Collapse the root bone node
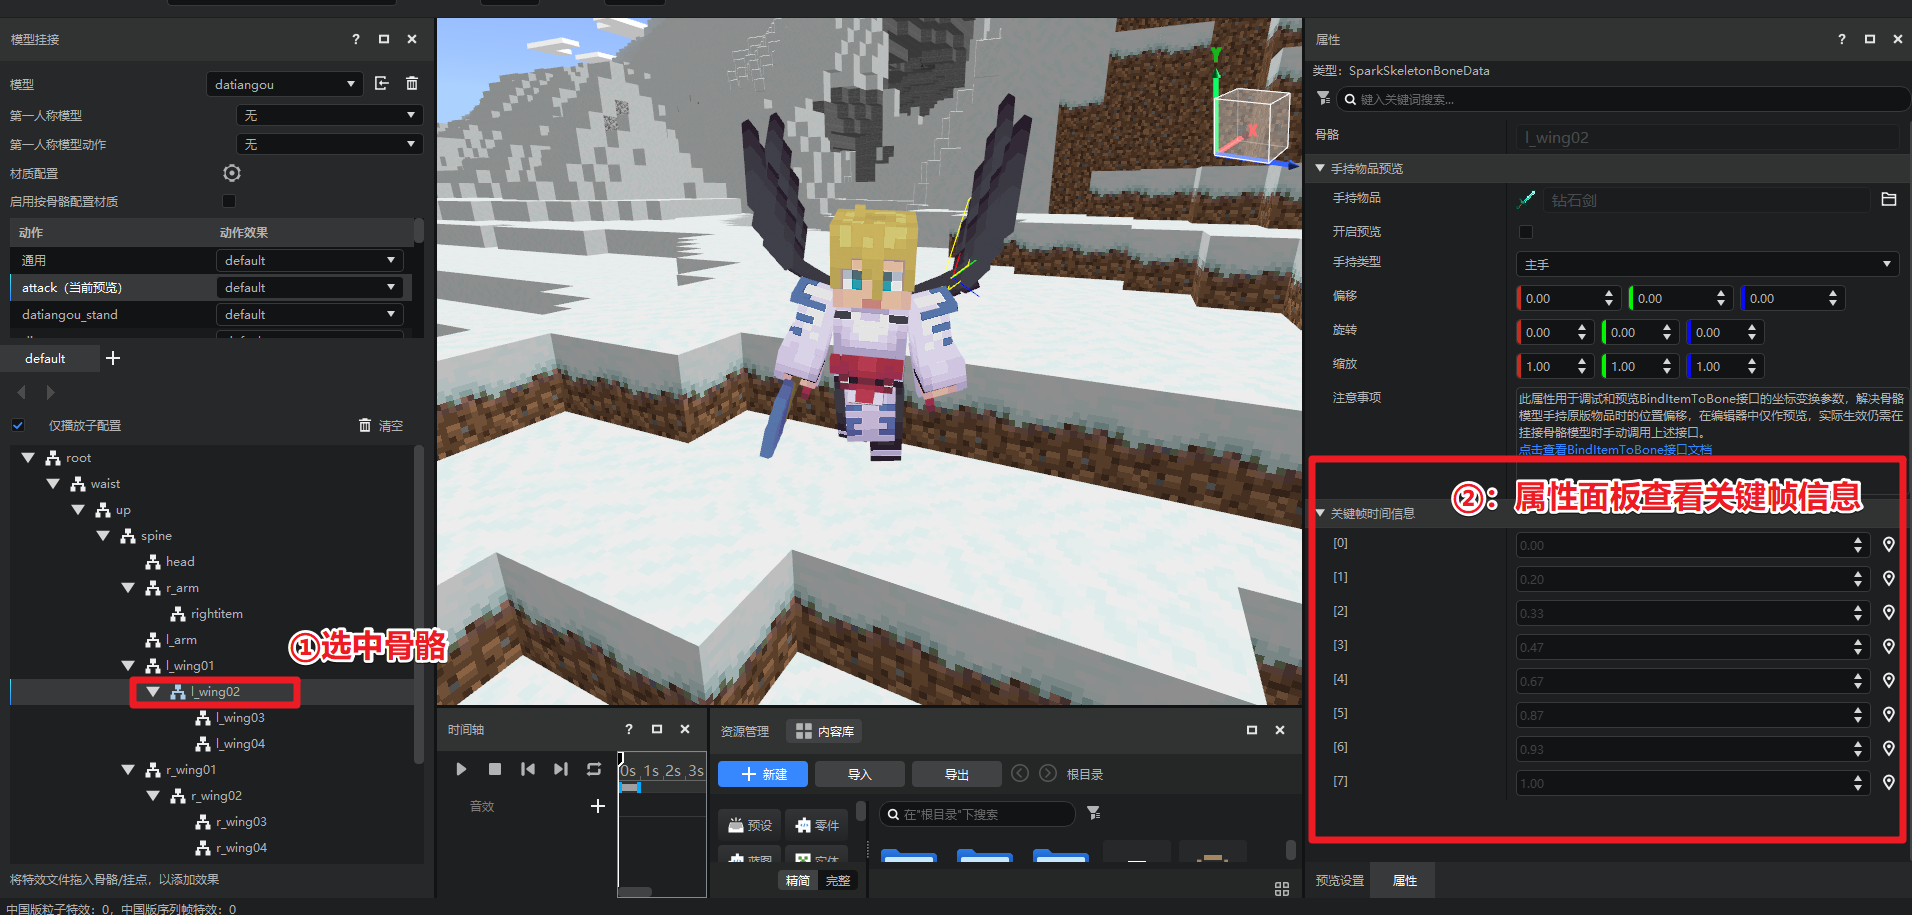 28,457
